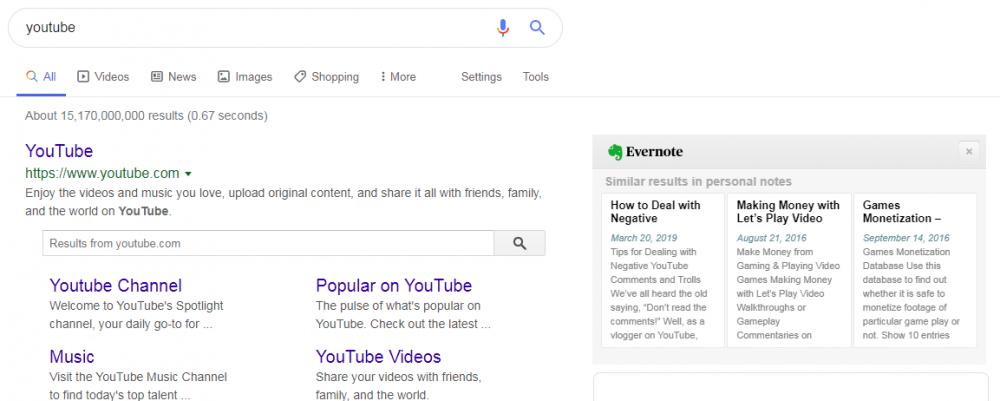Open search Tools
This screenshot has width=1000, height=401.
pos(536,77)
